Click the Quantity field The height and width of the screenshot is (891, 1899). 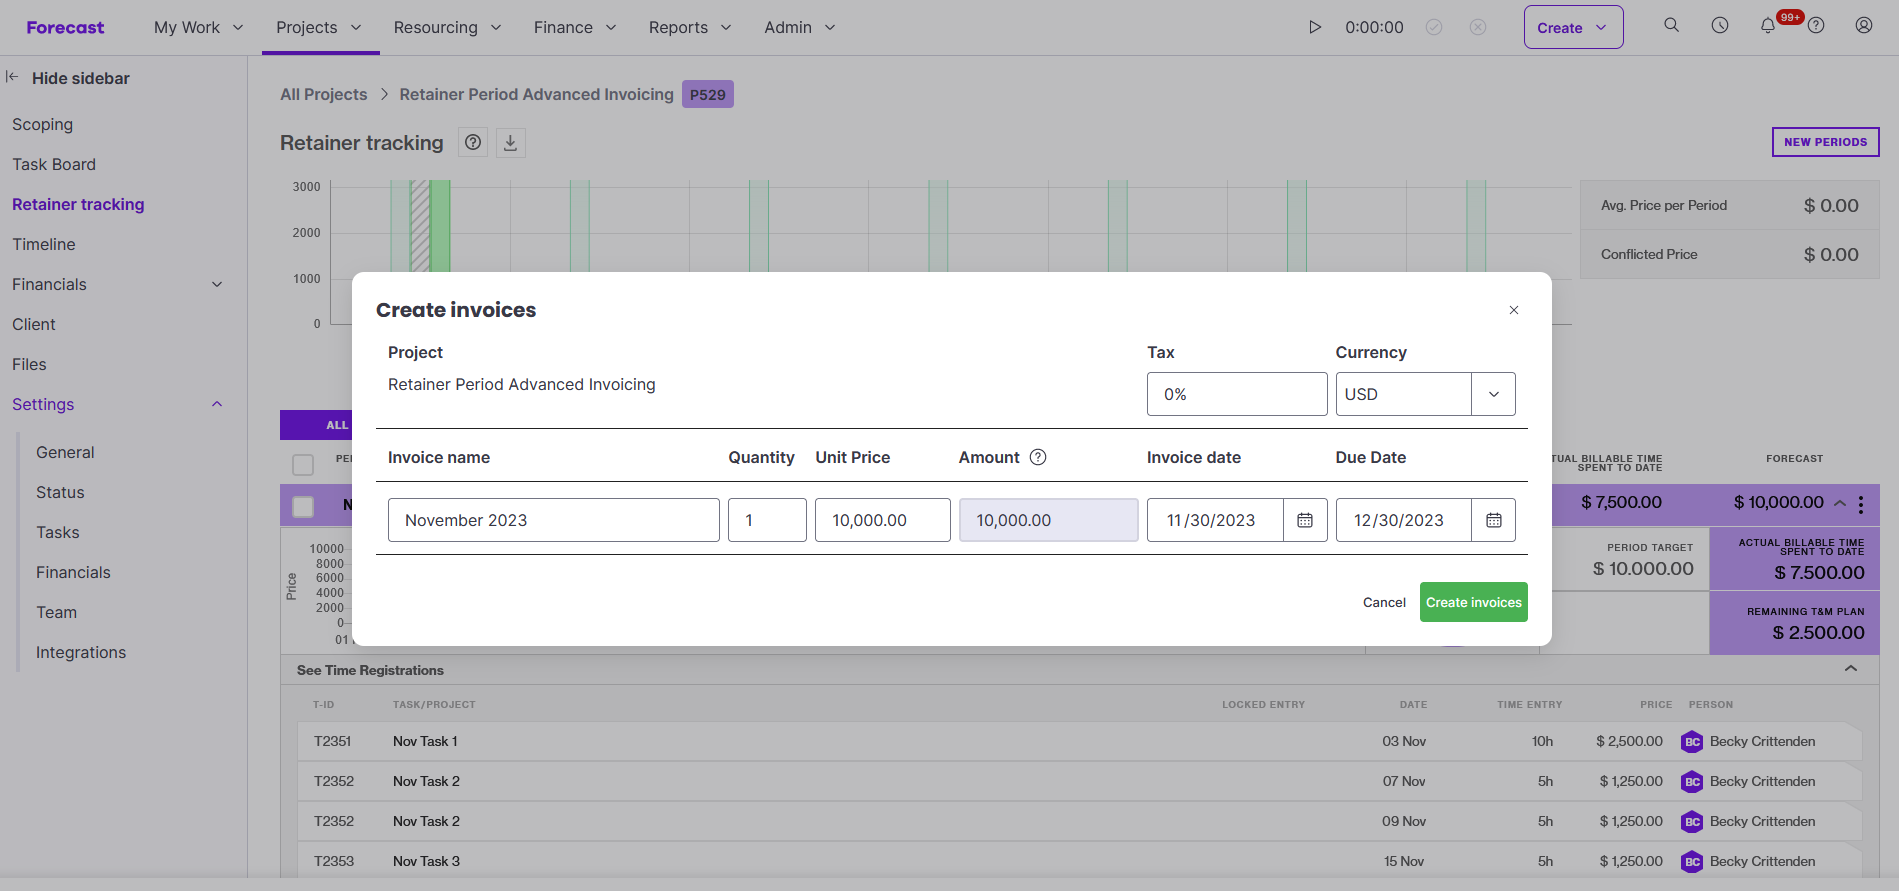tap(767, 520)
